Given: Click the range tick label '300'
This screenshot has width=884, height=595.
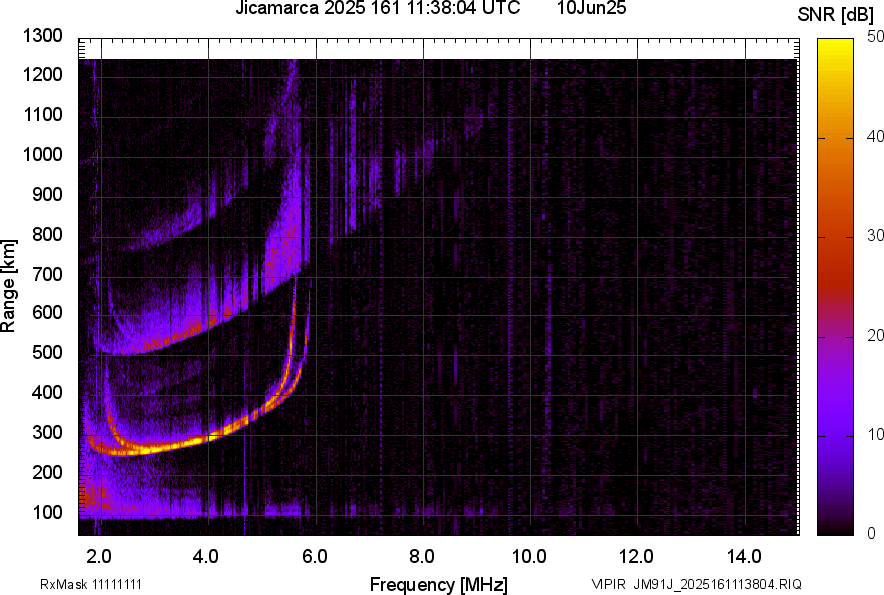Looking at the screenshot, I should (47, 433).
